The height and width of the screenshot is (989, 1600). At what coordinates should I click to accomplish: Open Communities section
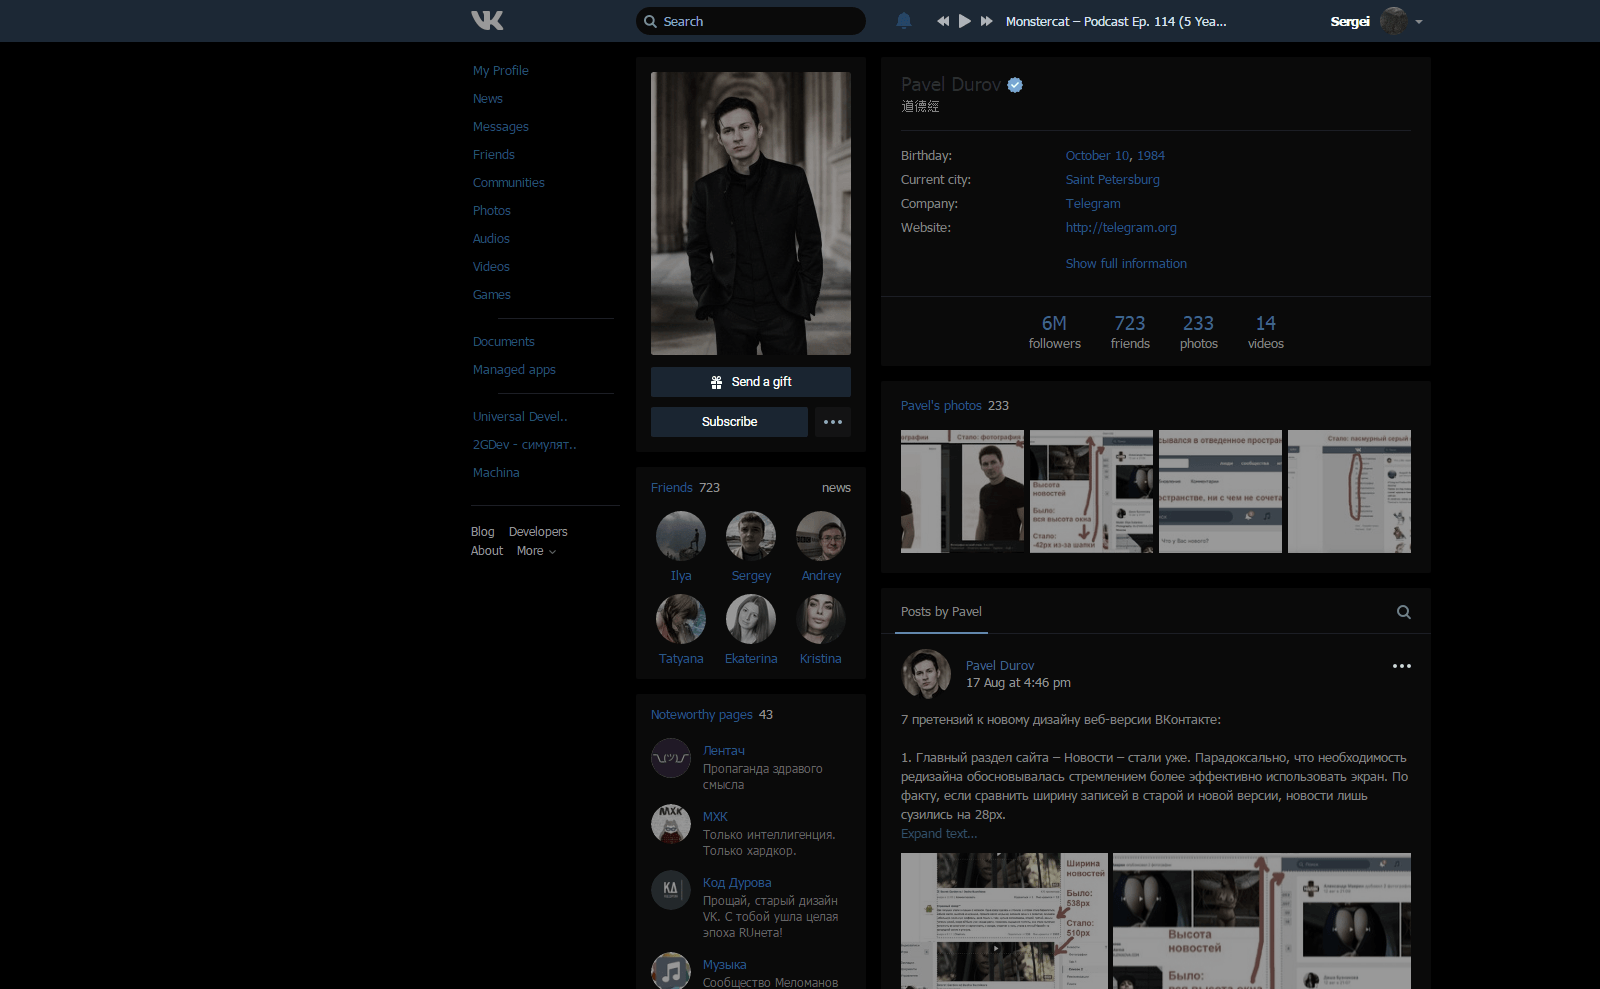click(509, 183)
